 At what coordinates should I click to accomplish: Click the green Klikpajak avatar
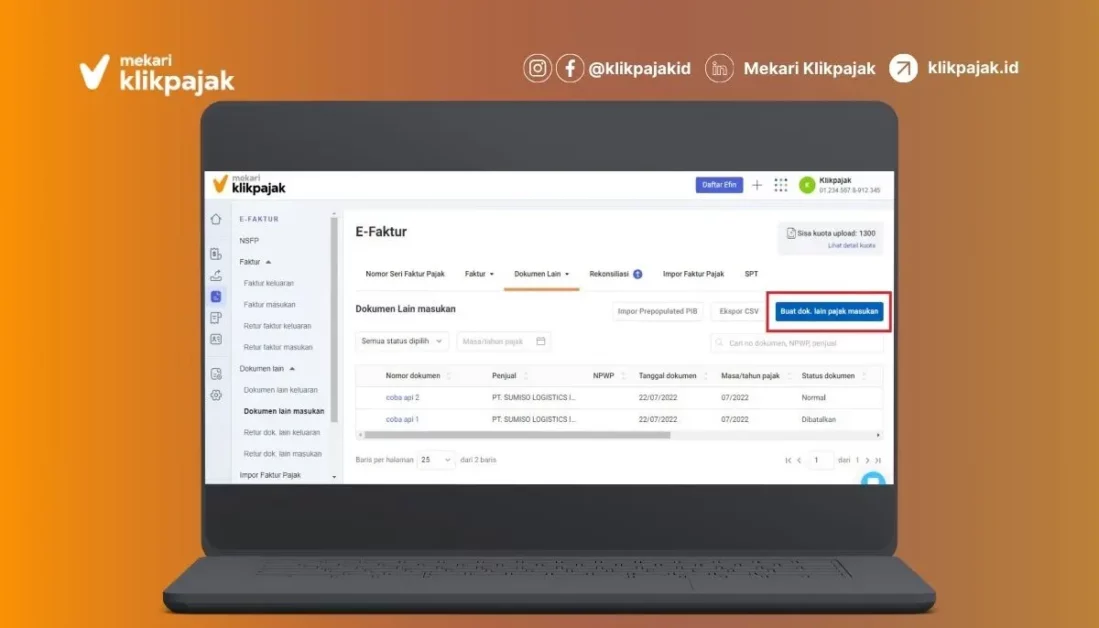coord(807,185)
